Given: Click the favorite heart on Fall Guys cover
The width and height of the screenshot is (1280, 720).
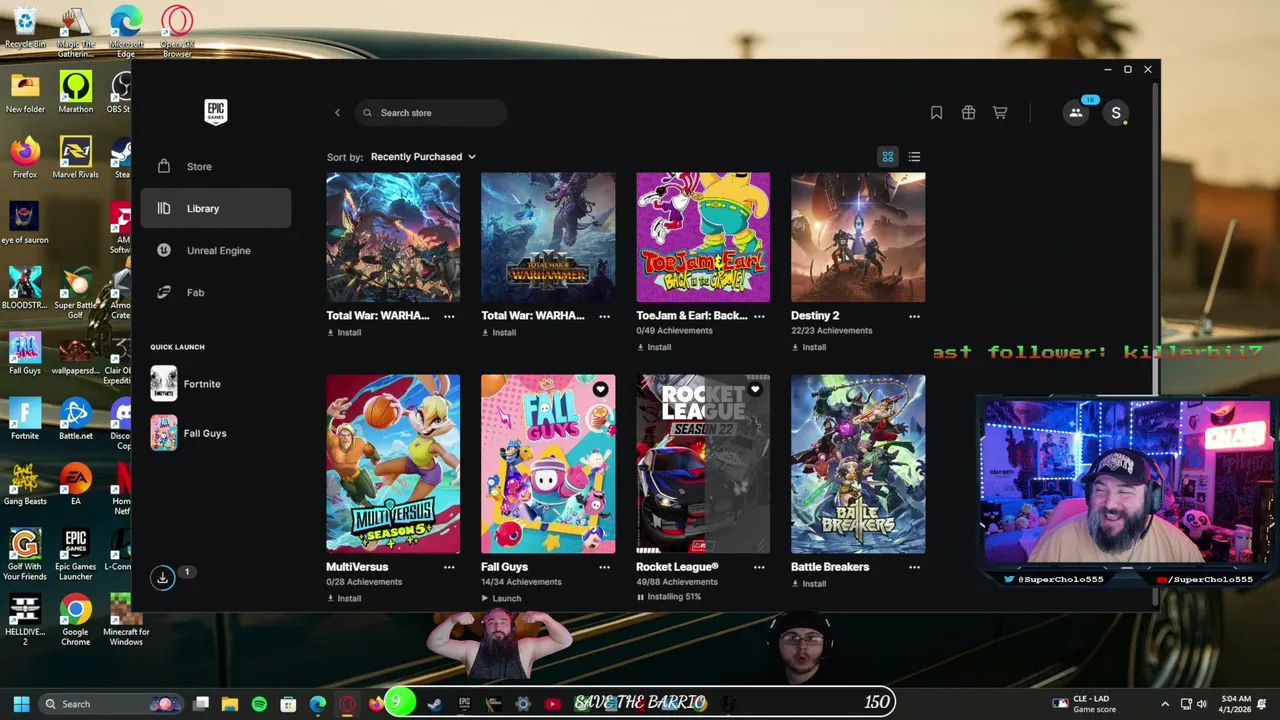Looking at the screenshot, I should point(600,390).
